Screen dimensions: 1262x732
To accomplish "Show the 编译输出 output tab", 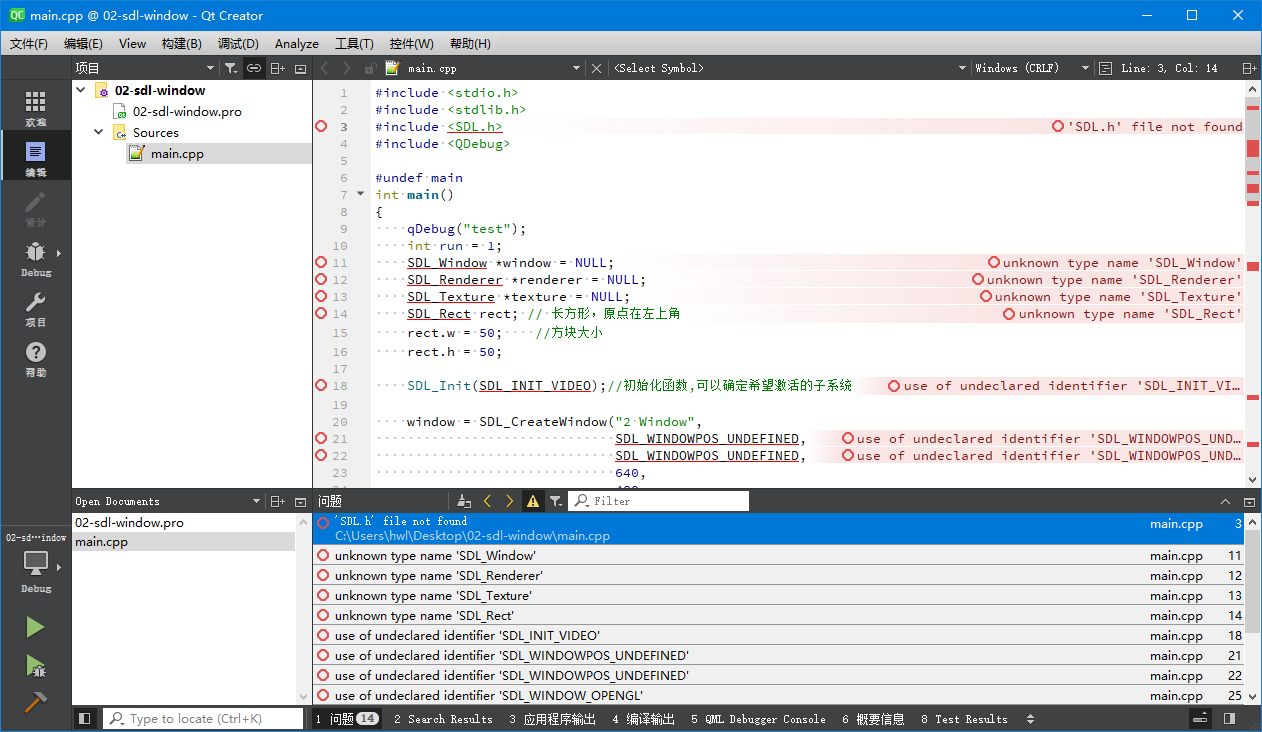I will (x=644, y=719).
